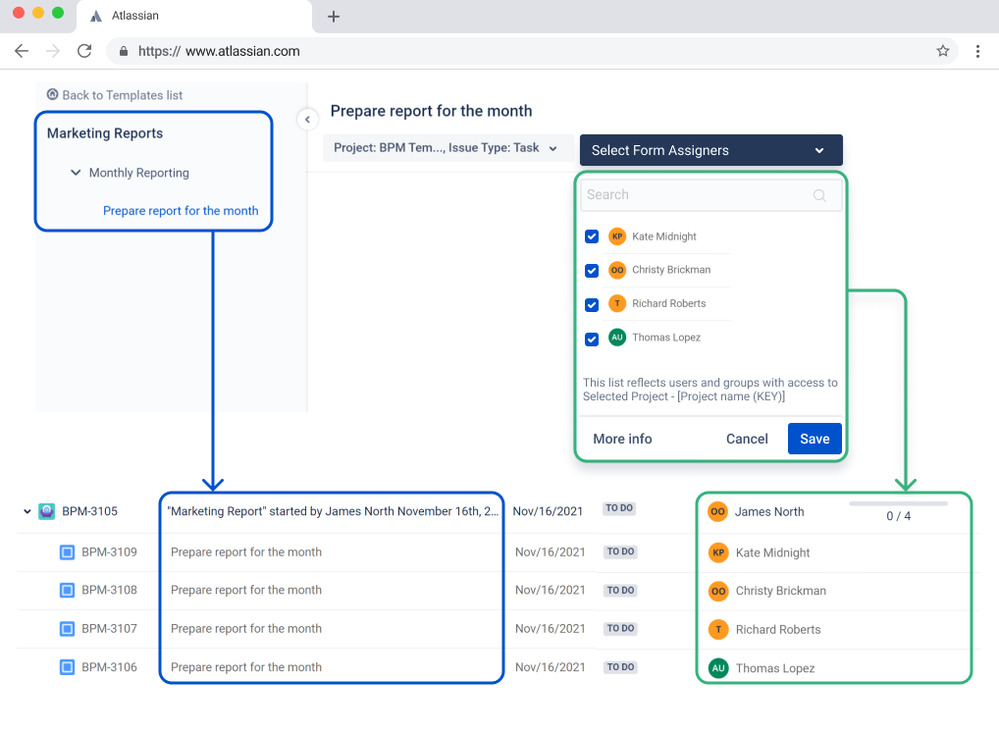Click Thomas Lopez assignee in issue list

775,668
